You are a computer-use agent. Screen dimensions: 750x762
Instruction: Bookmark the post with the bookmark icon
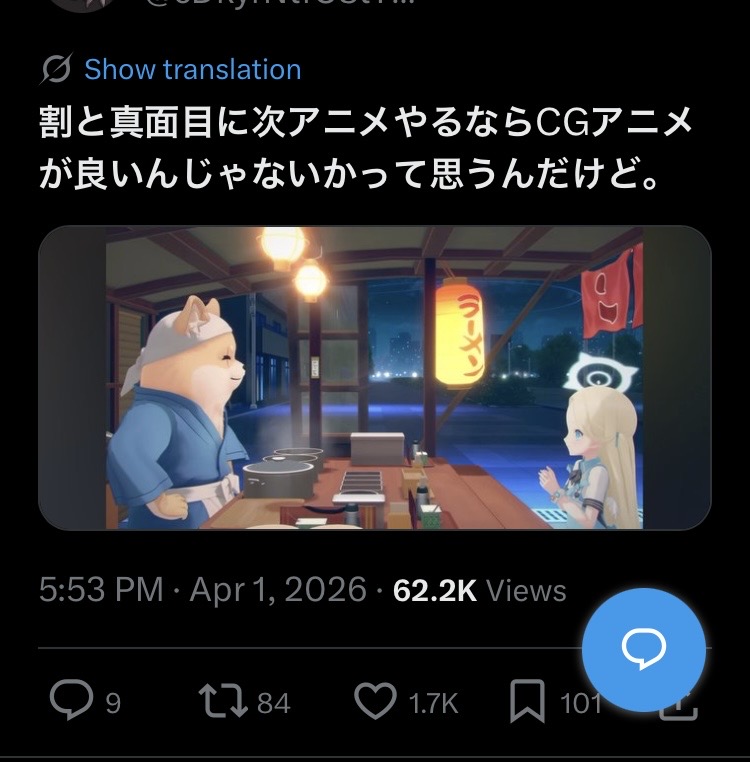tap(527, 701)
